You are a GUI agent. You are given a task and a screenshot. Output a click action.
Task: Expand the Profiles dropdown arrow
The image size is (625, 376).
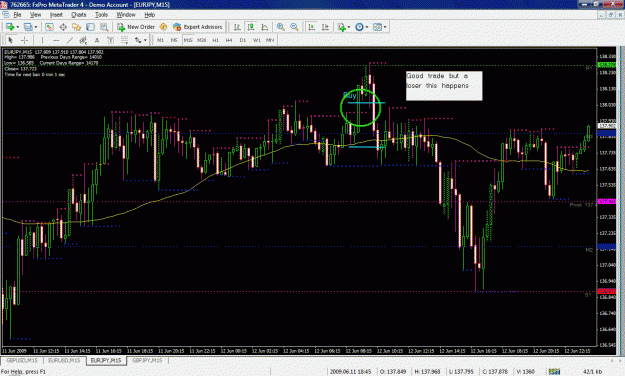[x=36, y=27]
